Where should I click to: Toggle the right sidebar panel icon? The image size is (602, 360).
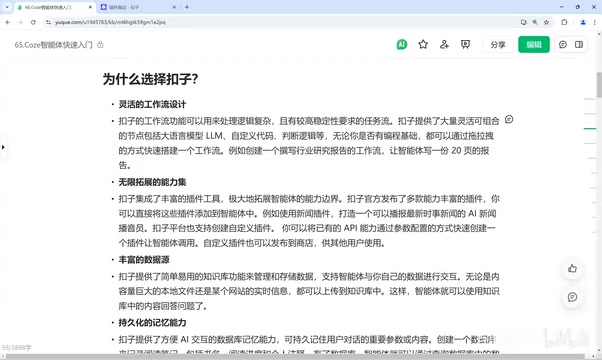[579, 45]
